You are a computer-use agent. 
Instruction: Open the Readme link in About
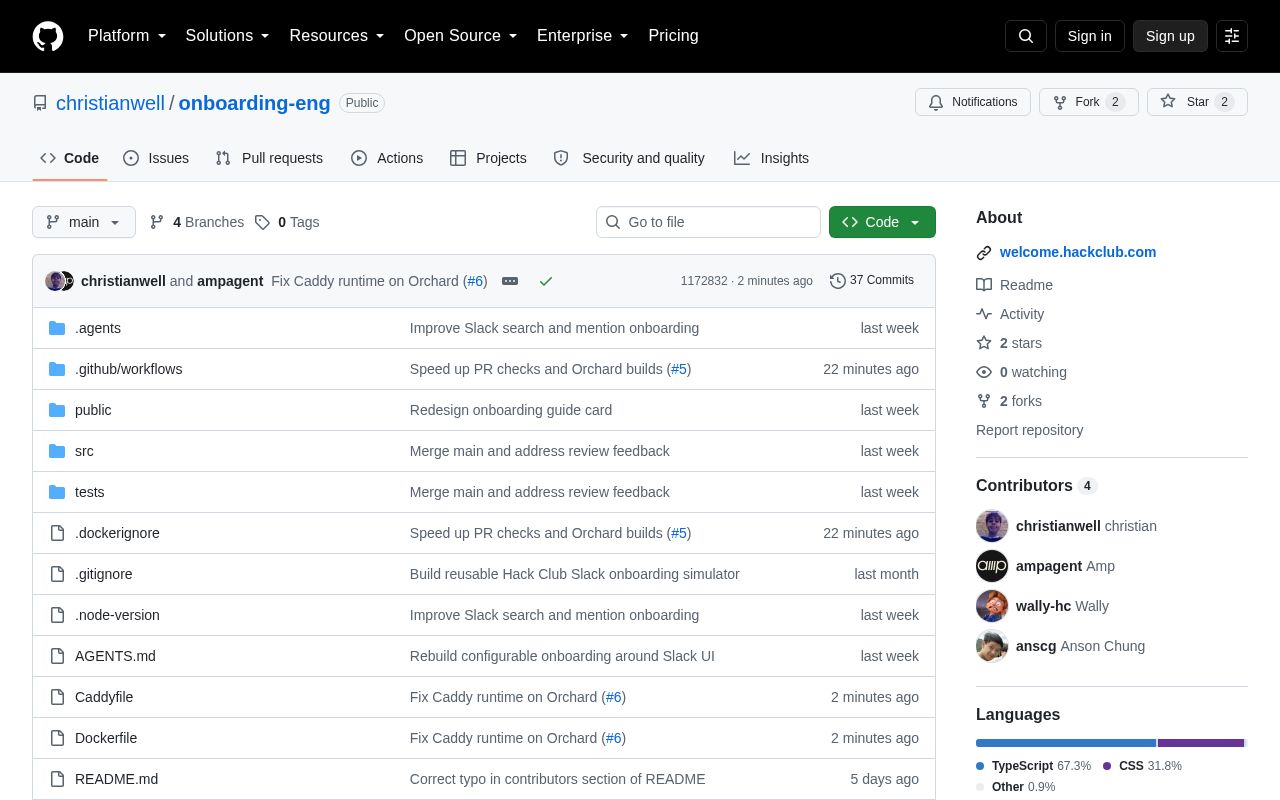[1014, 285]
